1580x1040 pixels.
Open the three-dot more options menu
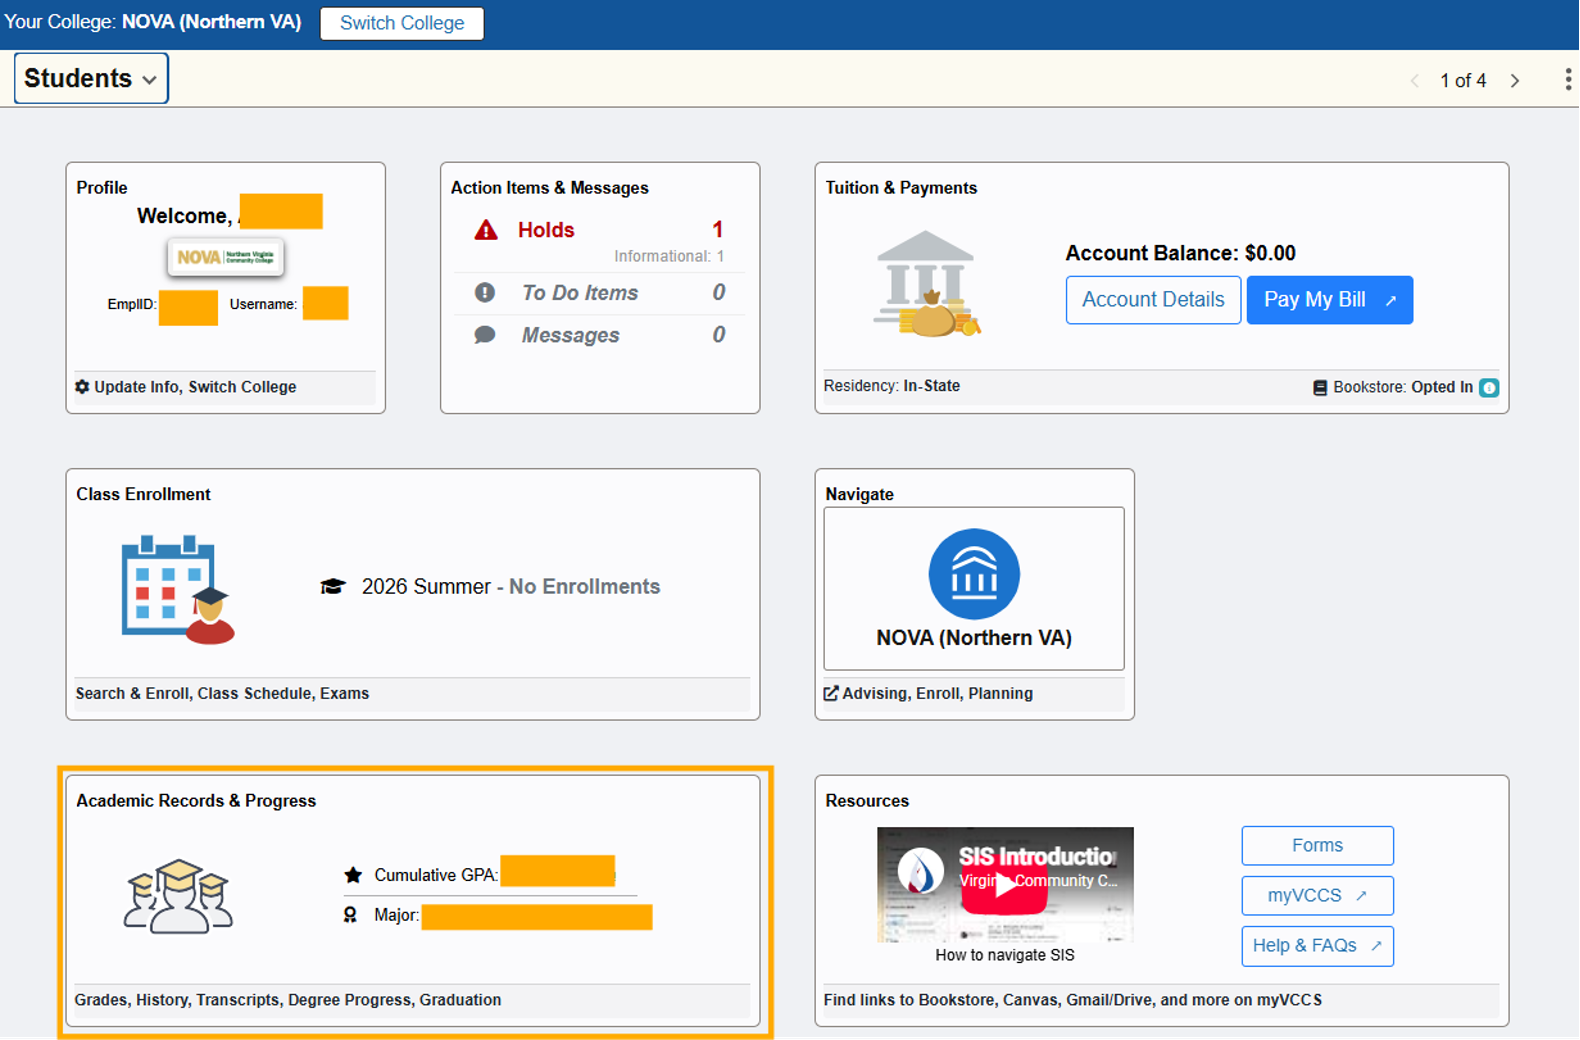coord(1567,80)
